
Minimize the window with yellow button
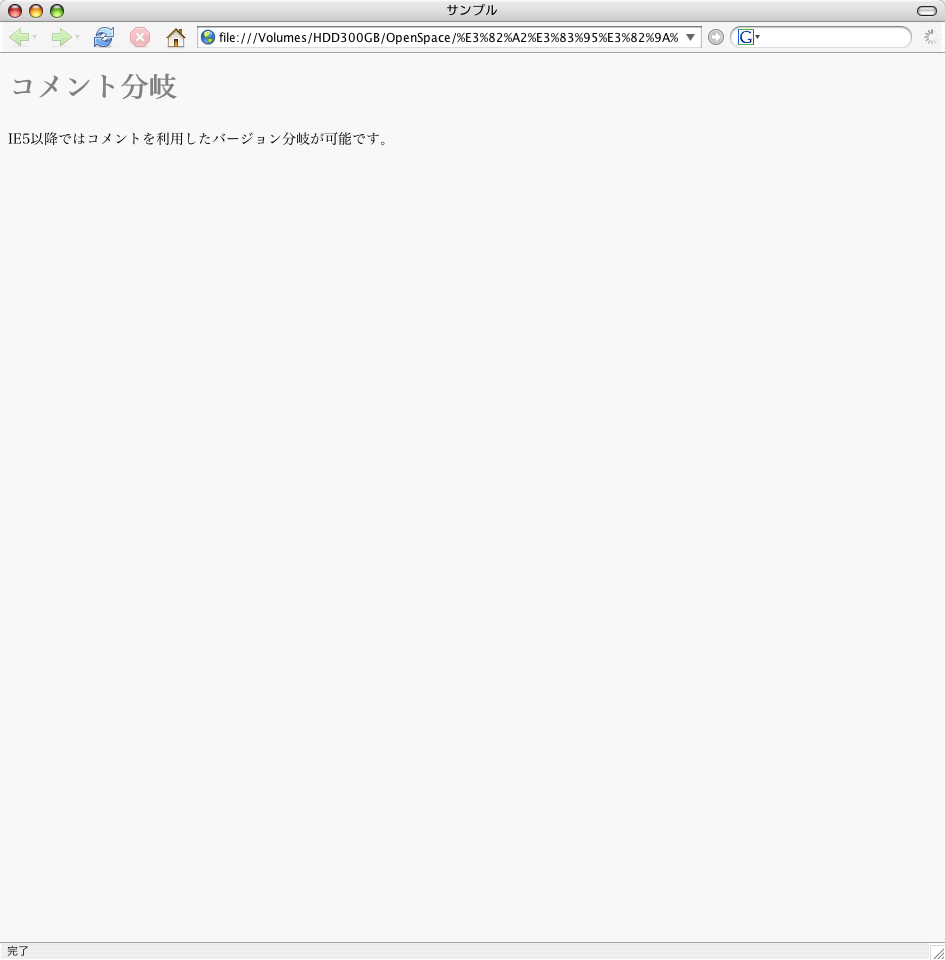pos(36,11)
